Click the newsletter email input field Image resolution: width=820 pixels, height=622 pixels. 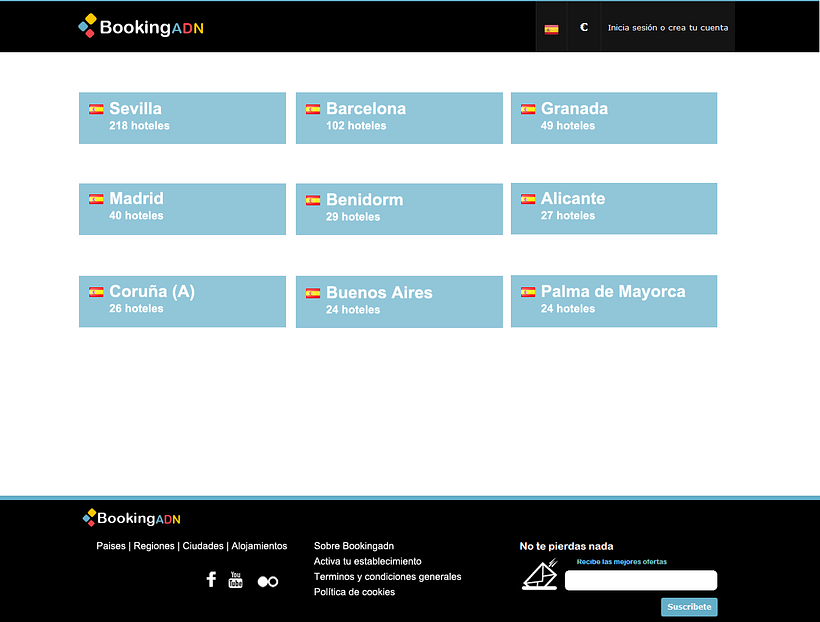(640, 580)
